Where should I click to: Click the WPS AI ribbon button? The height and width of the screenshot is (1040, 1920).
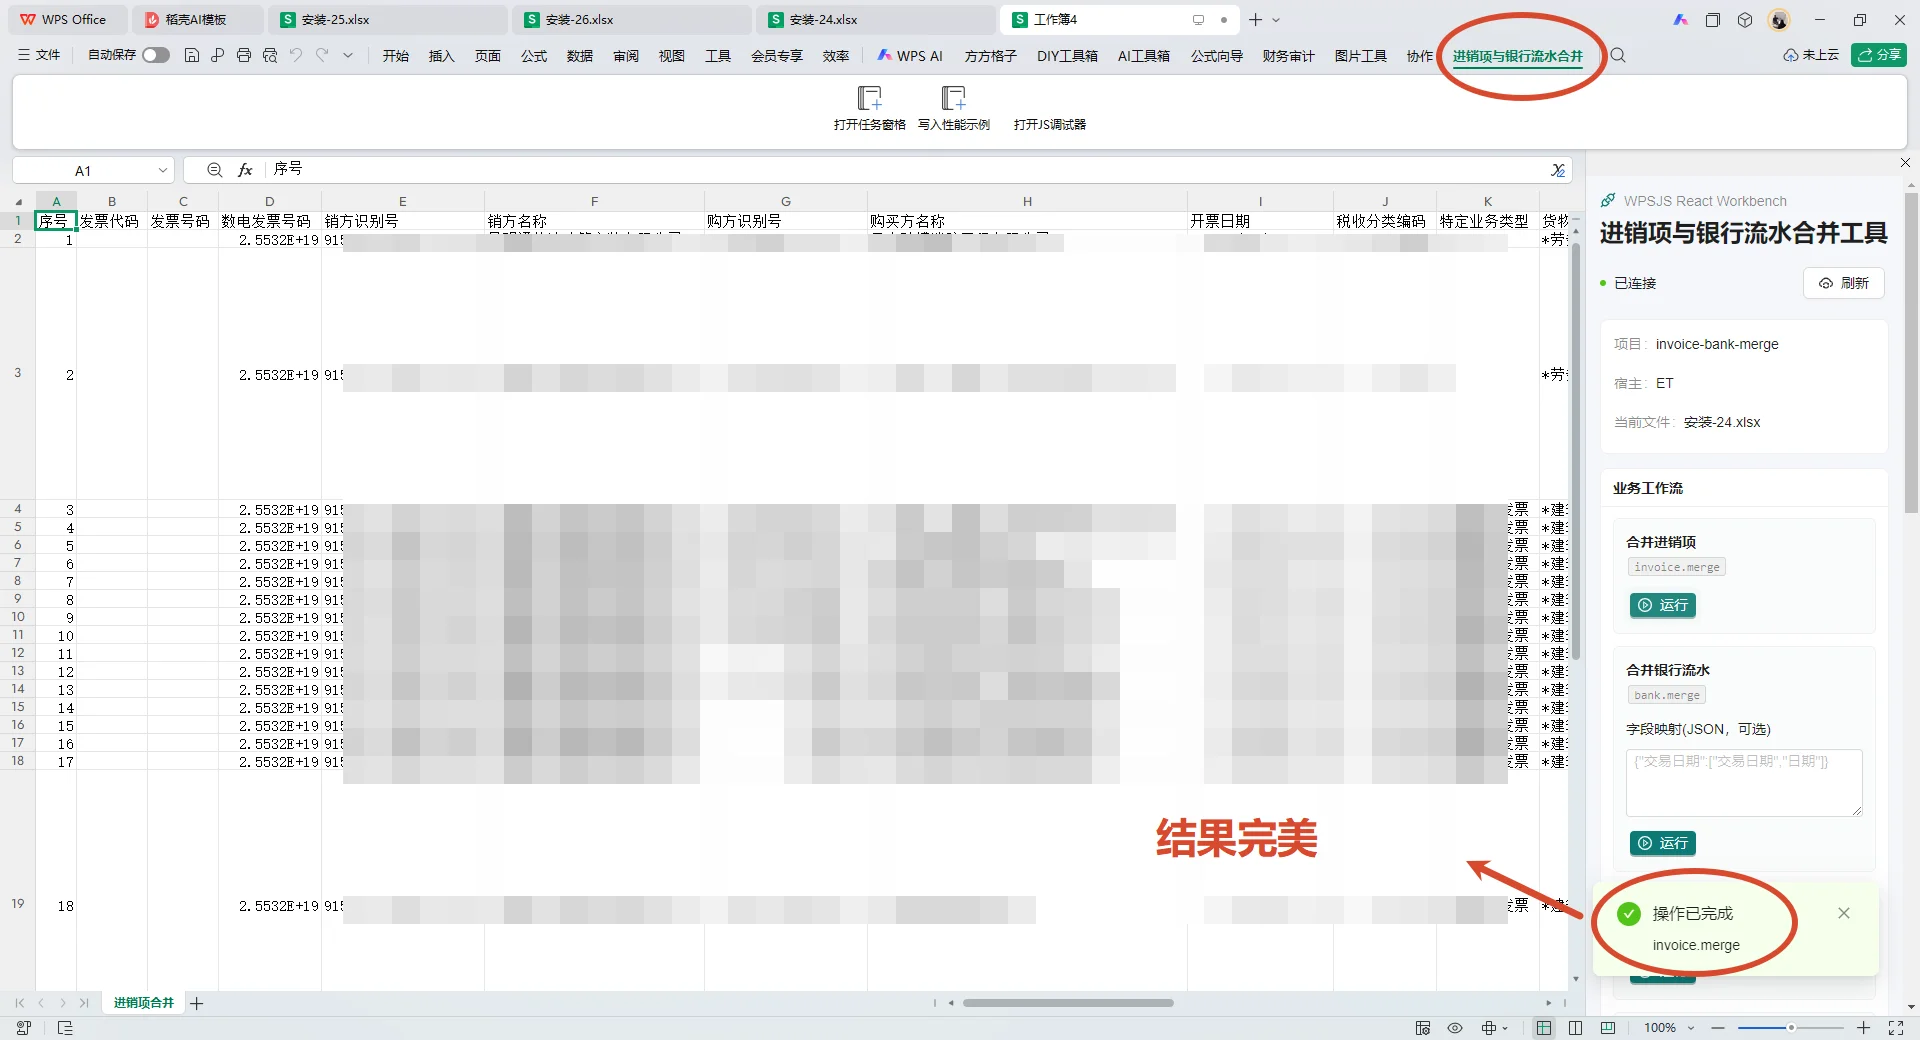910,56
